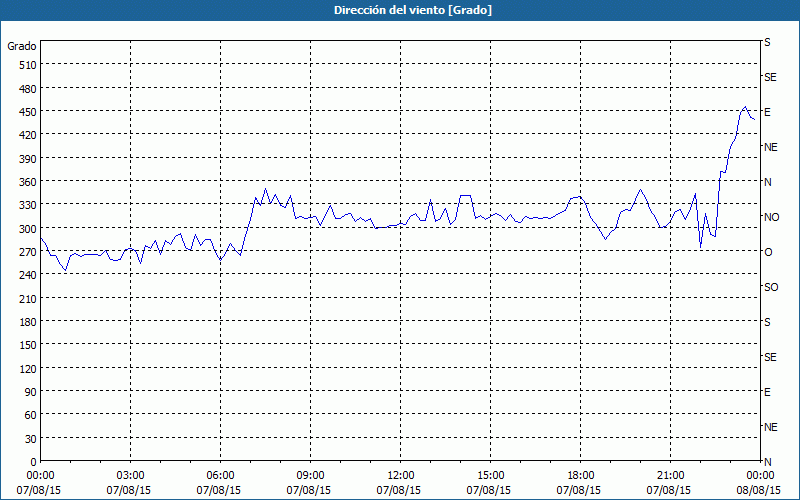Select the 06:00 time label
Image resolution: width=800 pixels, height=500 pixels.
tap(220, 476)
